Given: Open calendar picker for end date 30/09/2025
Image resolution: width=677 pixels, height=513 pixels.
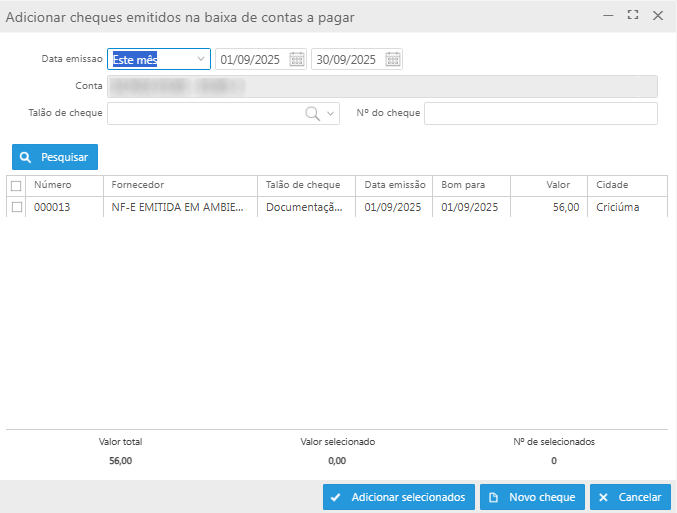Looking at the screenshot, I should coord(393,60).
